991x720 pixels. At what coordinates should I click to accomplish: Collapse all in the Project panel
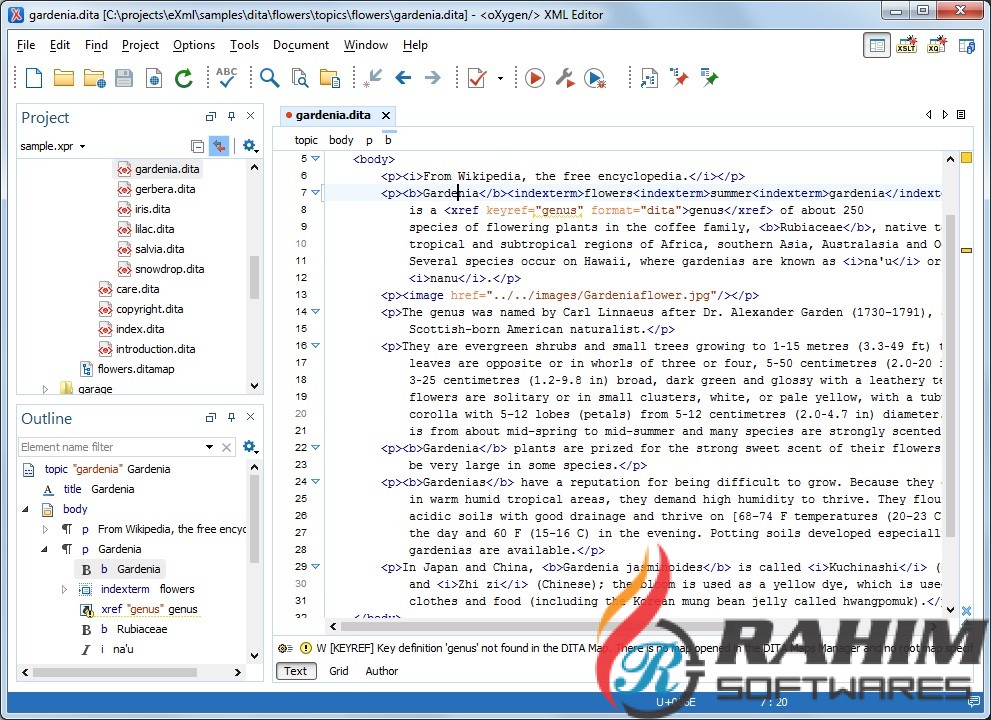(197, 146)
